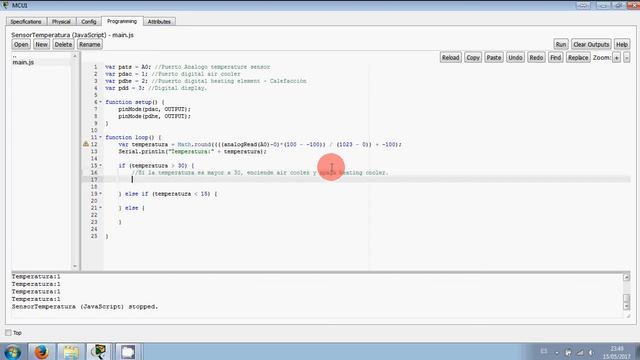Run the program
This screenshot has width=640, height=360.
coord(561,44)
